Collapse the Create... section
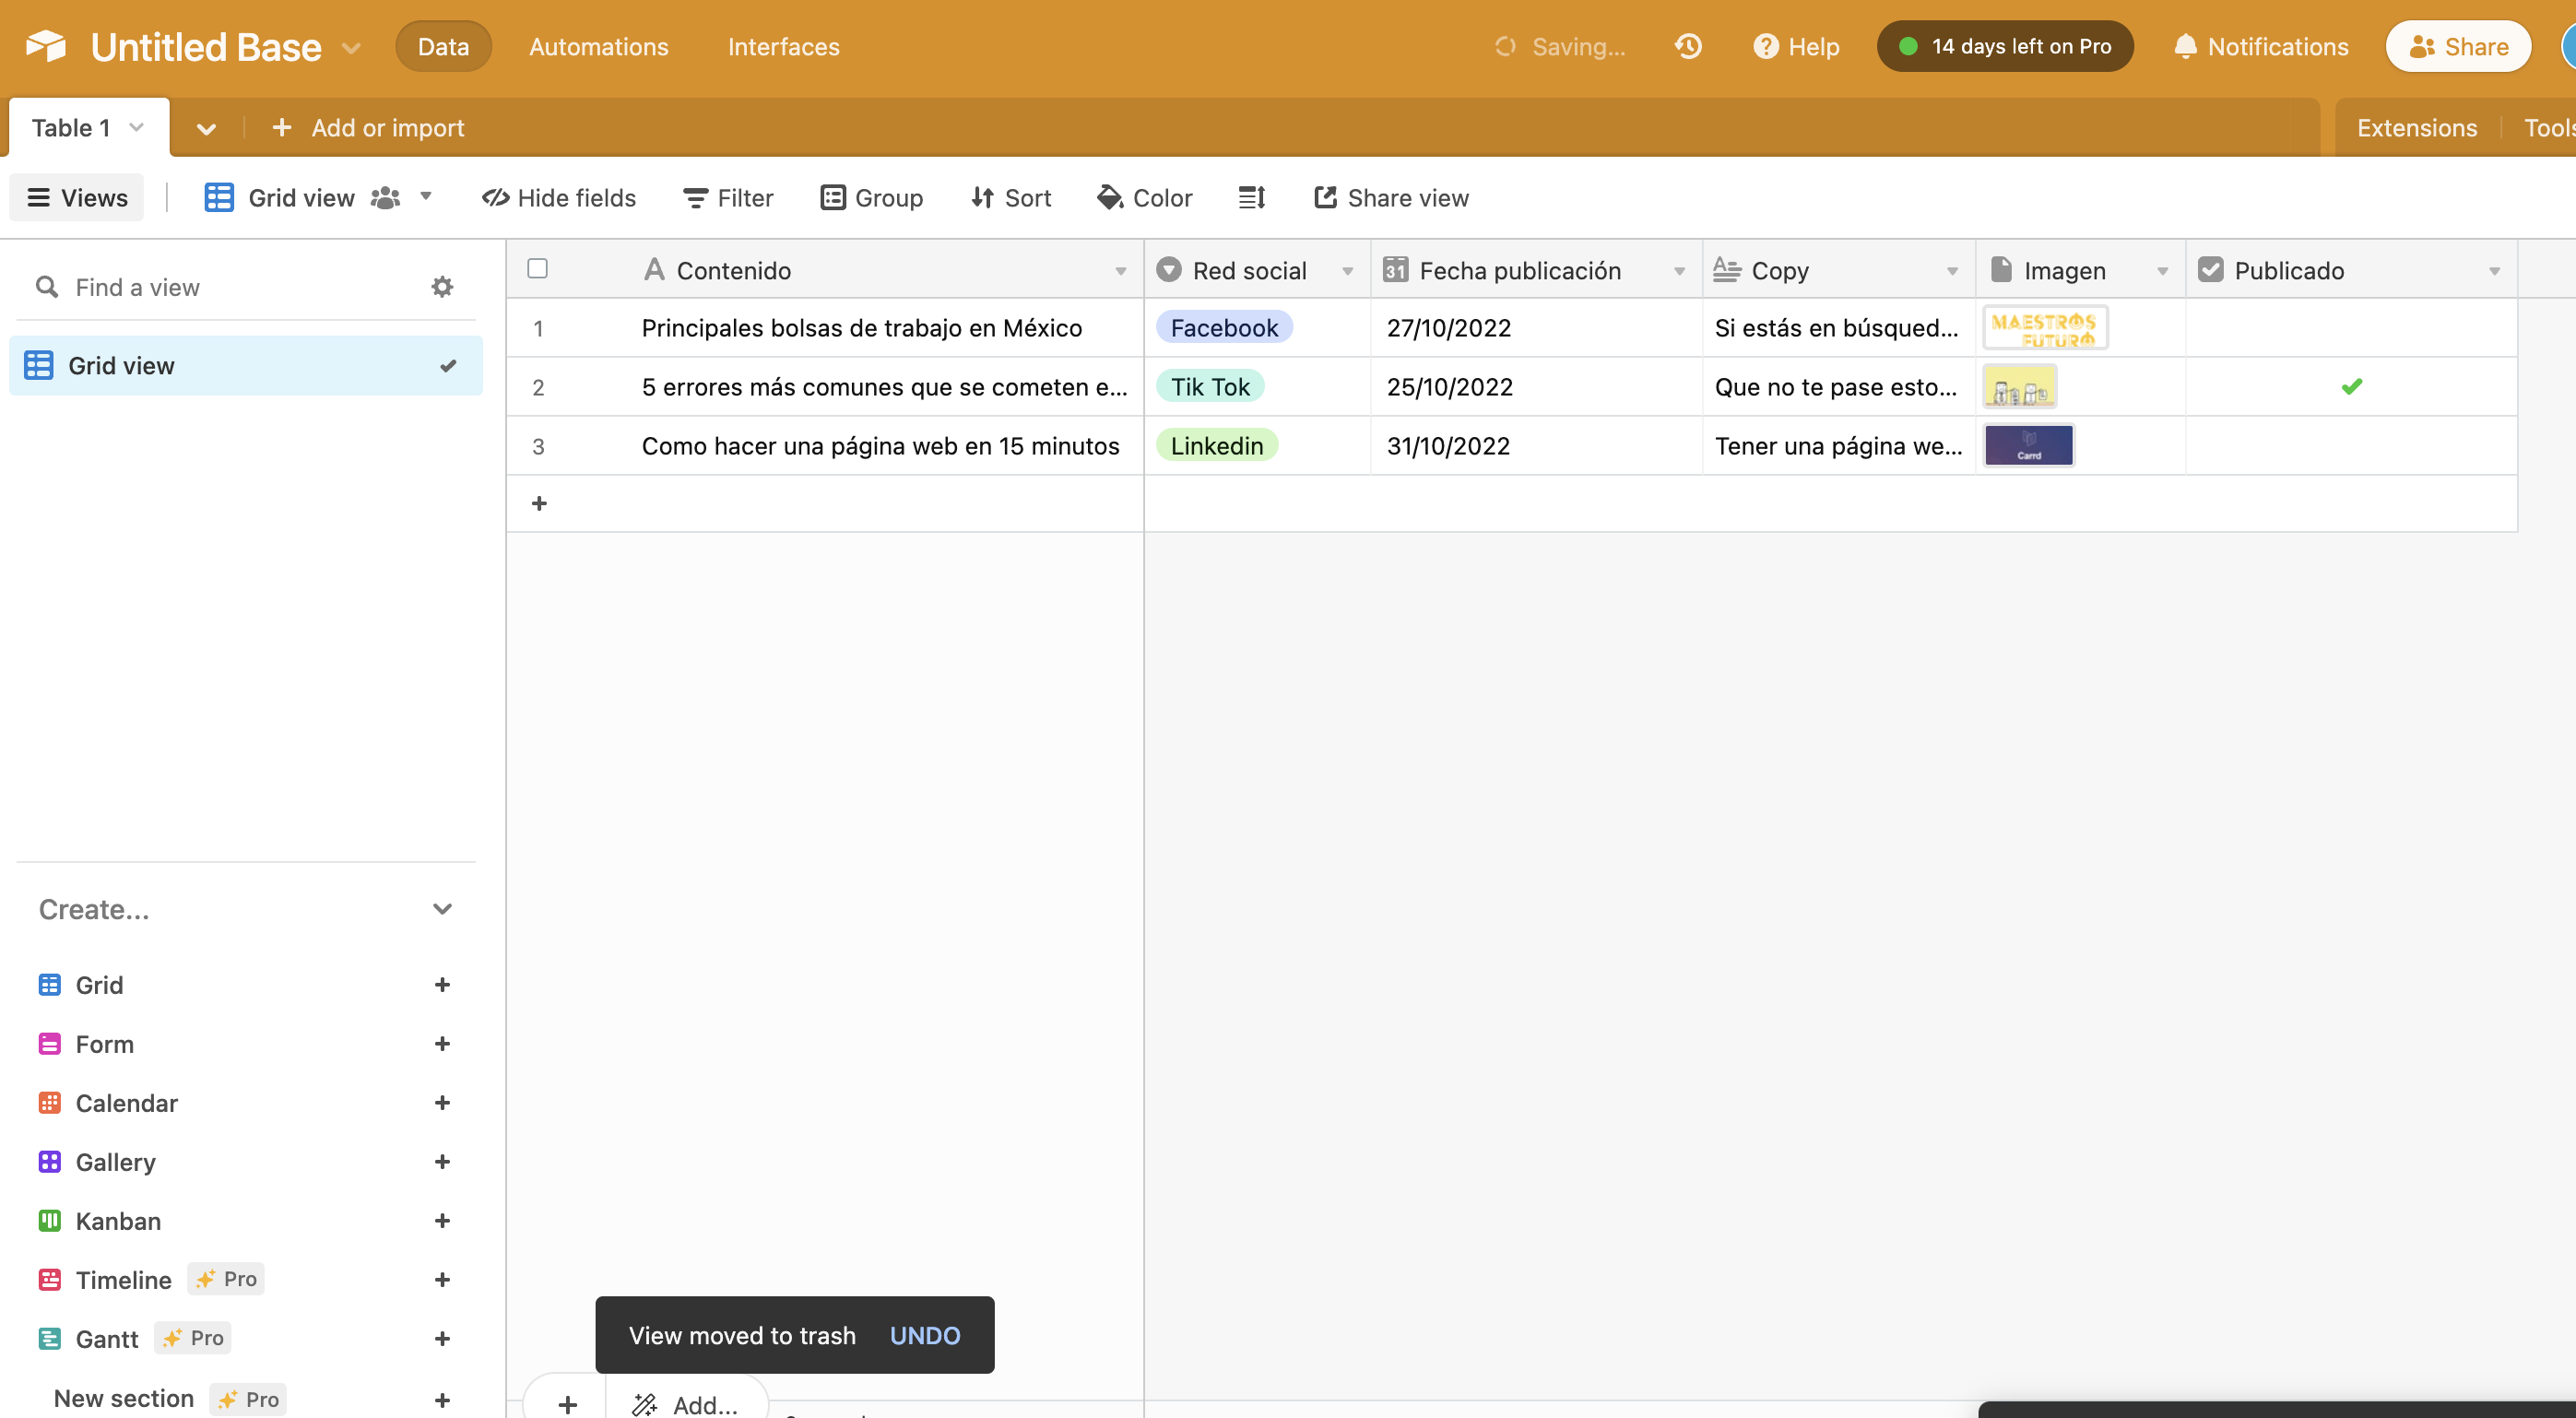The height and width of the screenshot is (1418, 2576). click(442, 909)
